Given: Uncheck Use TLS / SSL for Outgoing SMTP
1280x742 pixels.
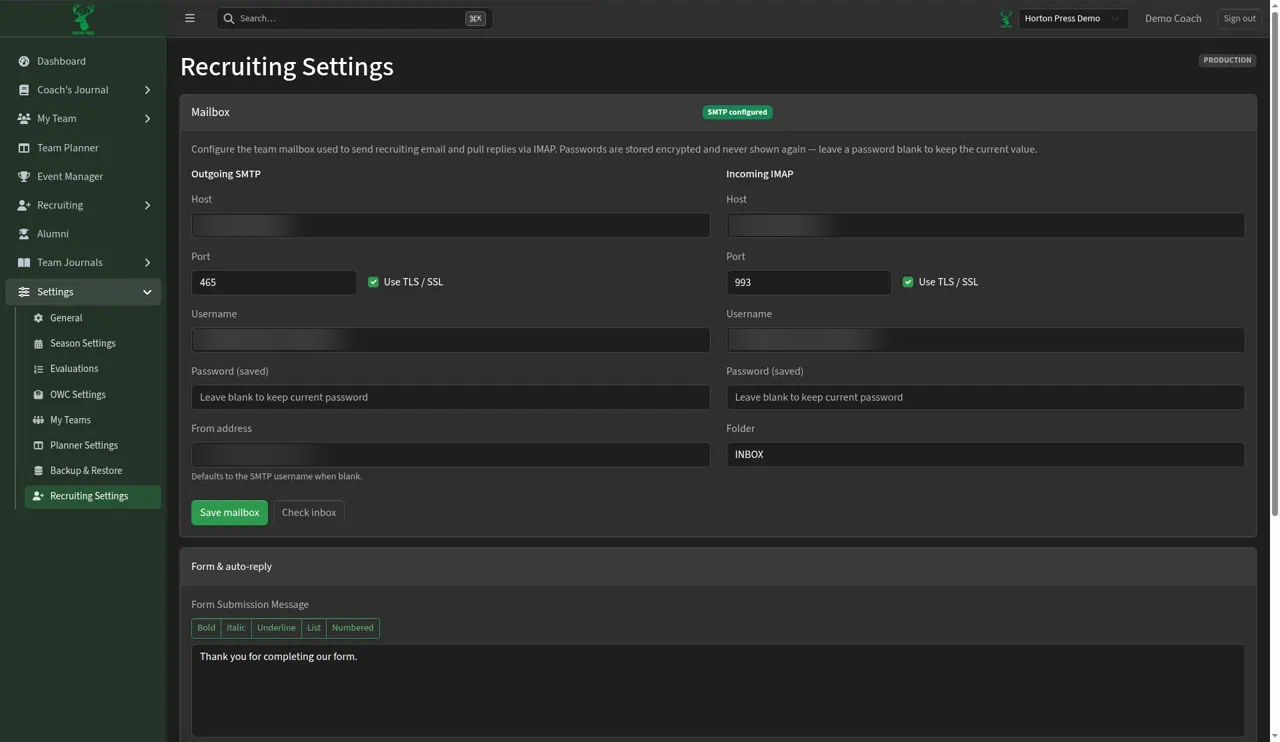Looking at the screenshot, I should coord(373,282).
